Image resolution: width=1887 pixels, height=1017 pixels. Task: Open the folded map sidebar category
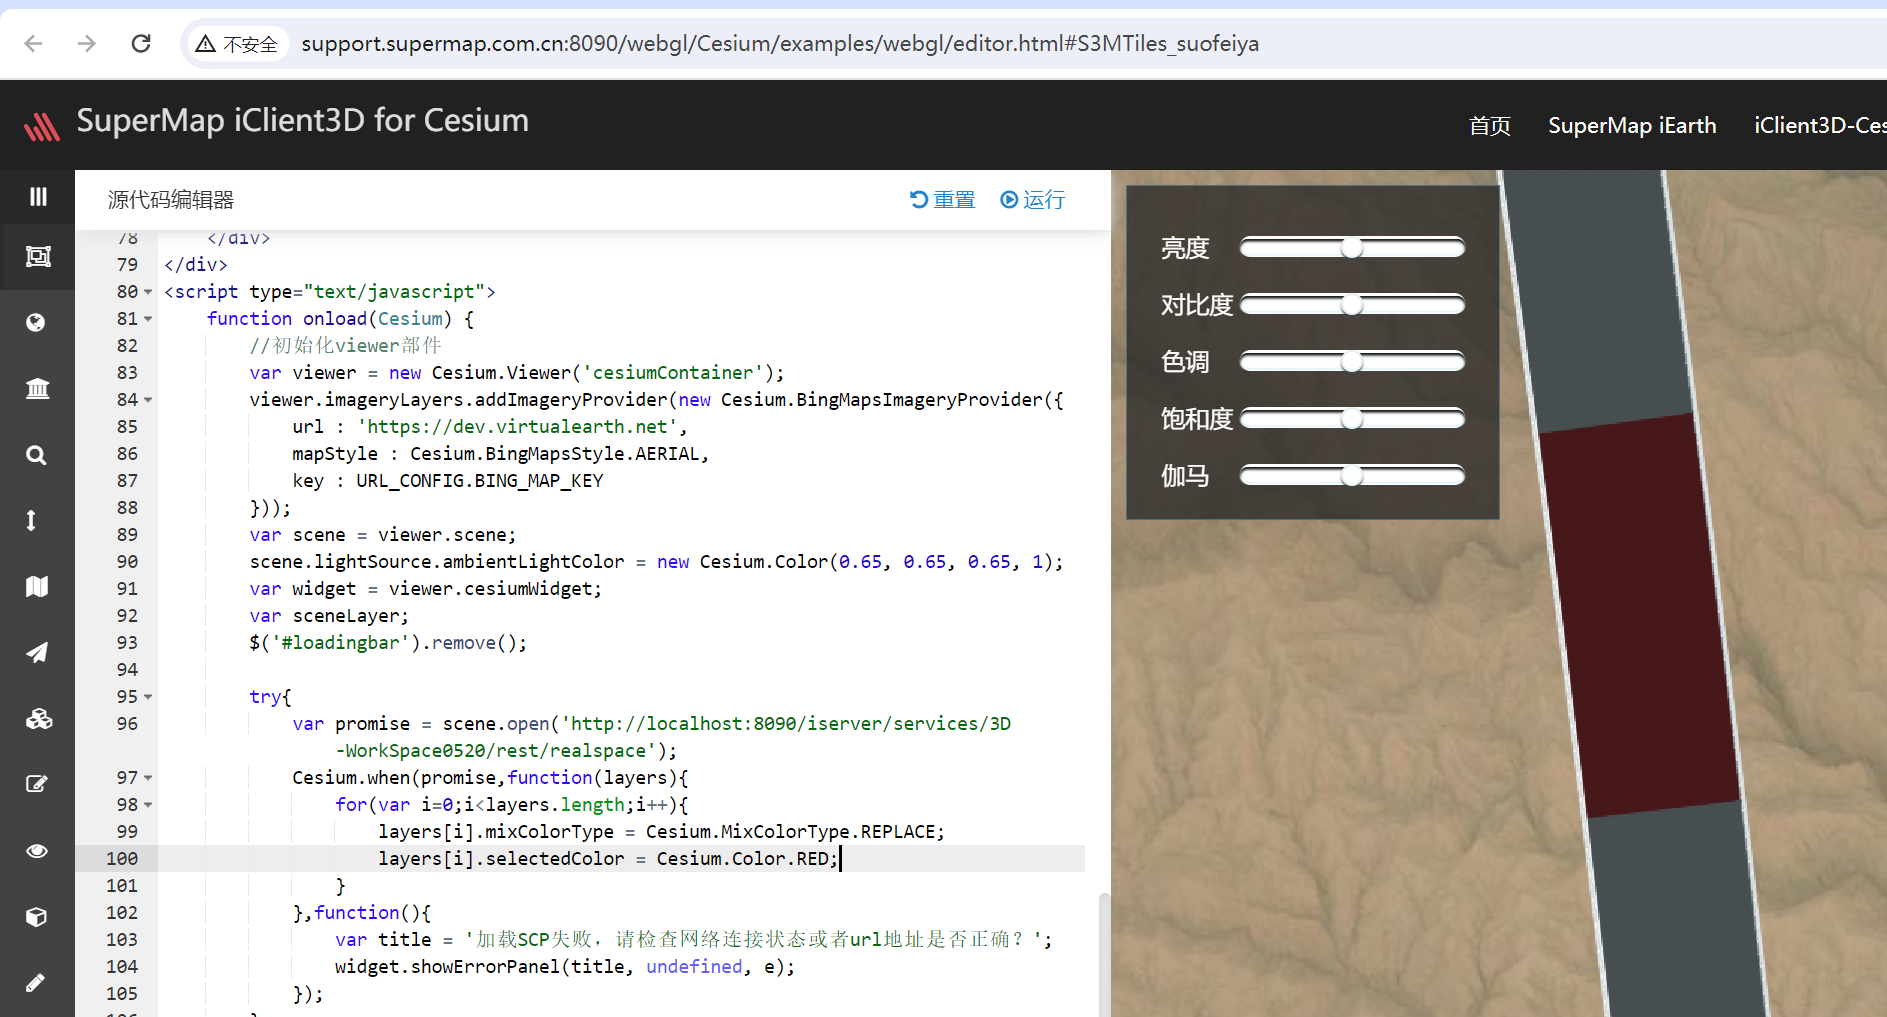[37, 586]
